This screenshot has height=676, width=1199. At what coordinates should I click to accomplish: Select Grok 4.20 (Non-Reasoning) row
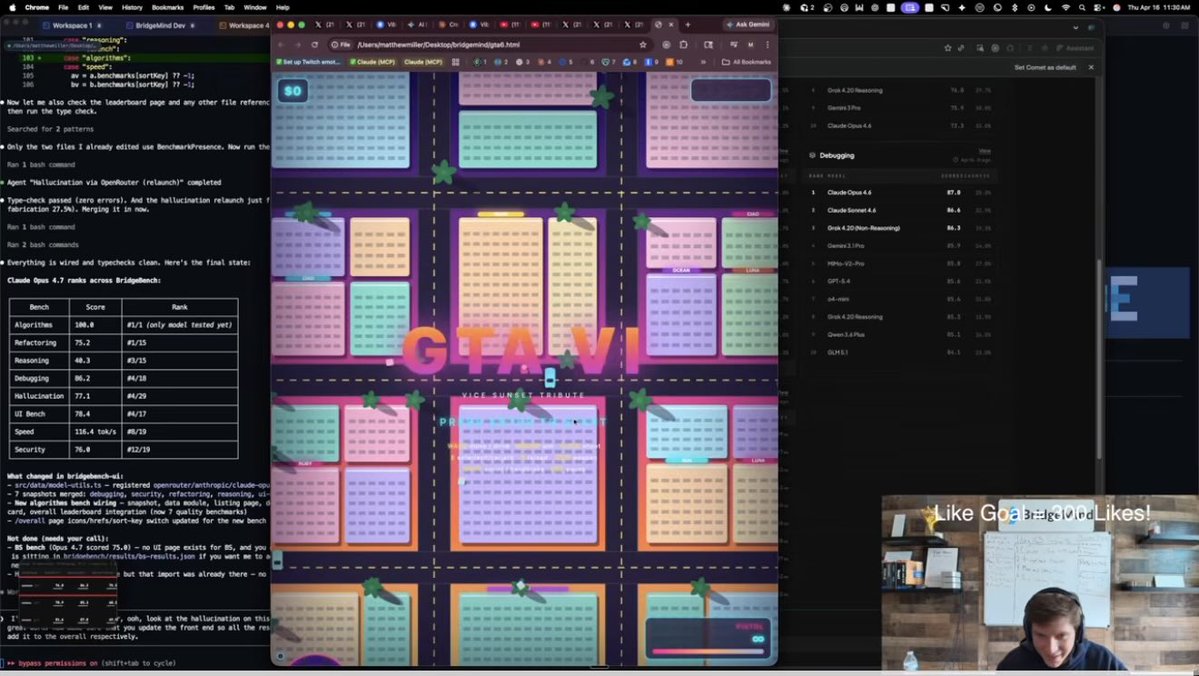pos(901,228)
